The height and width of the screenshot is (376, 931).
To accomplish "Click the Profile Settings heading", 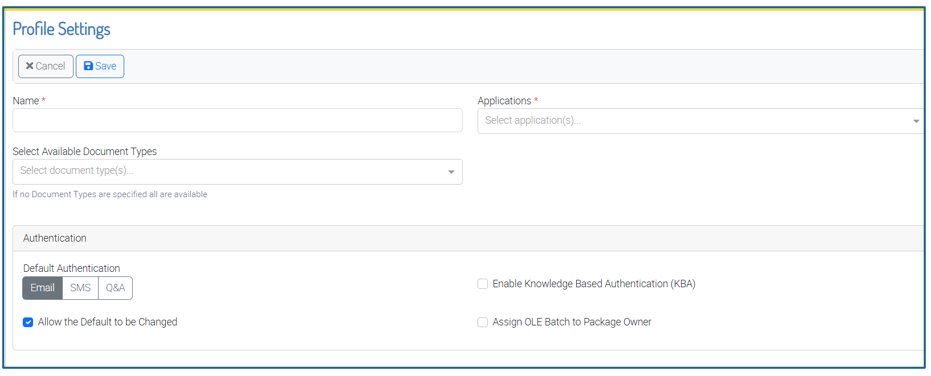I will (x=61, y=29).
